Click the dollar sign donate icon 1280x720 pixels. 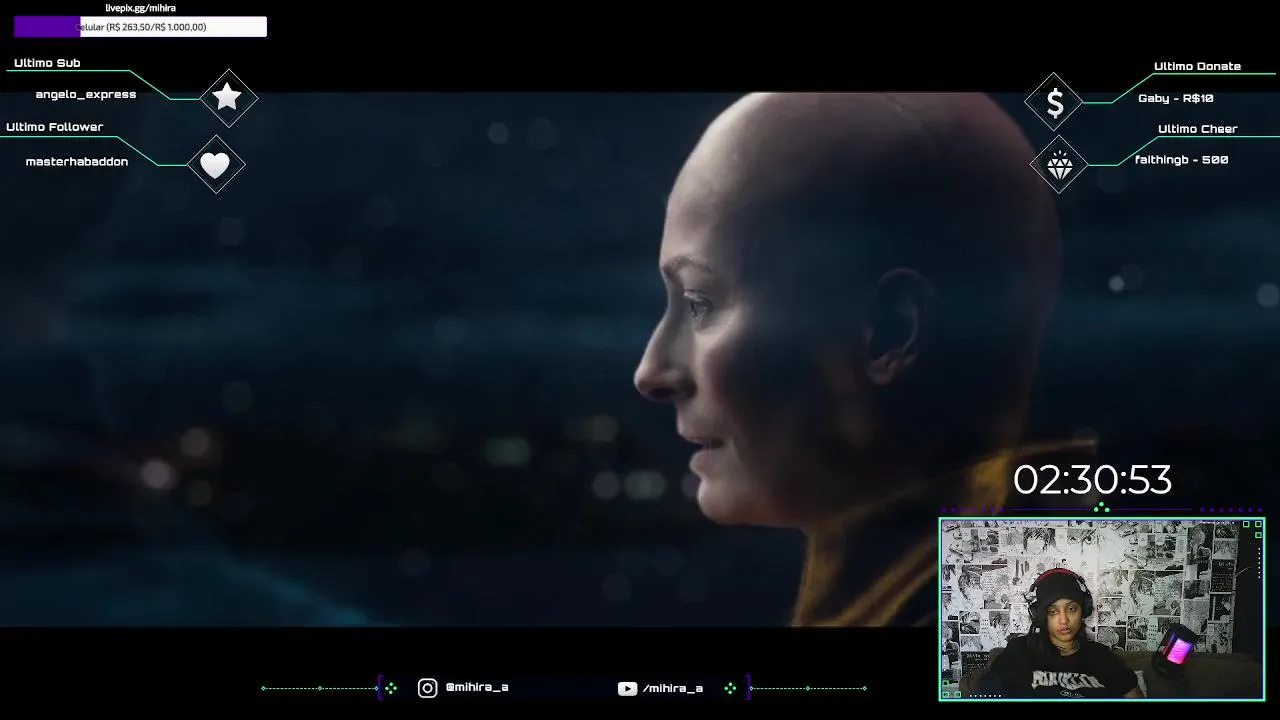pyautogui.click(x=1055, y=102)
